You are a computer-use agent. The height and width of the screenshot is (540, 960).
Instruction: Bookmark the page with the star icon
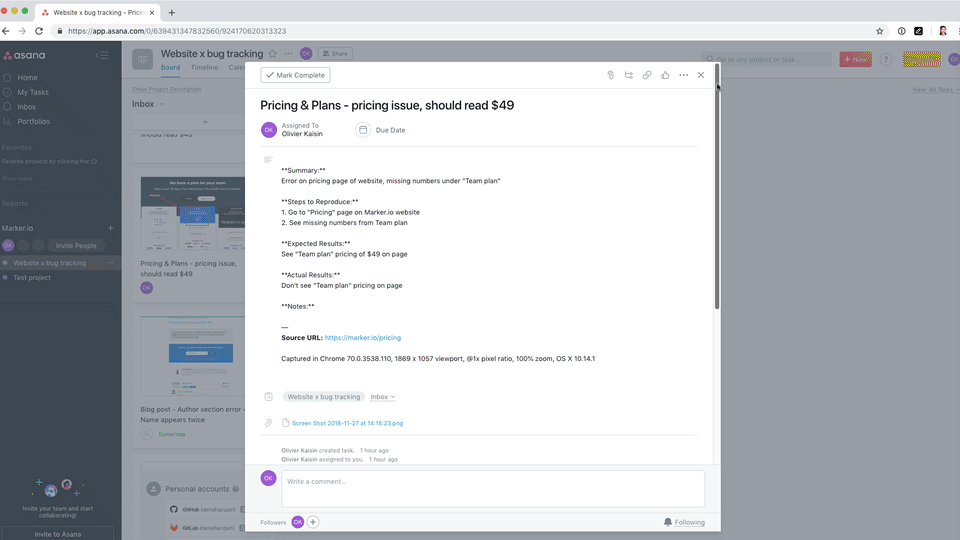tap(880, 31)
